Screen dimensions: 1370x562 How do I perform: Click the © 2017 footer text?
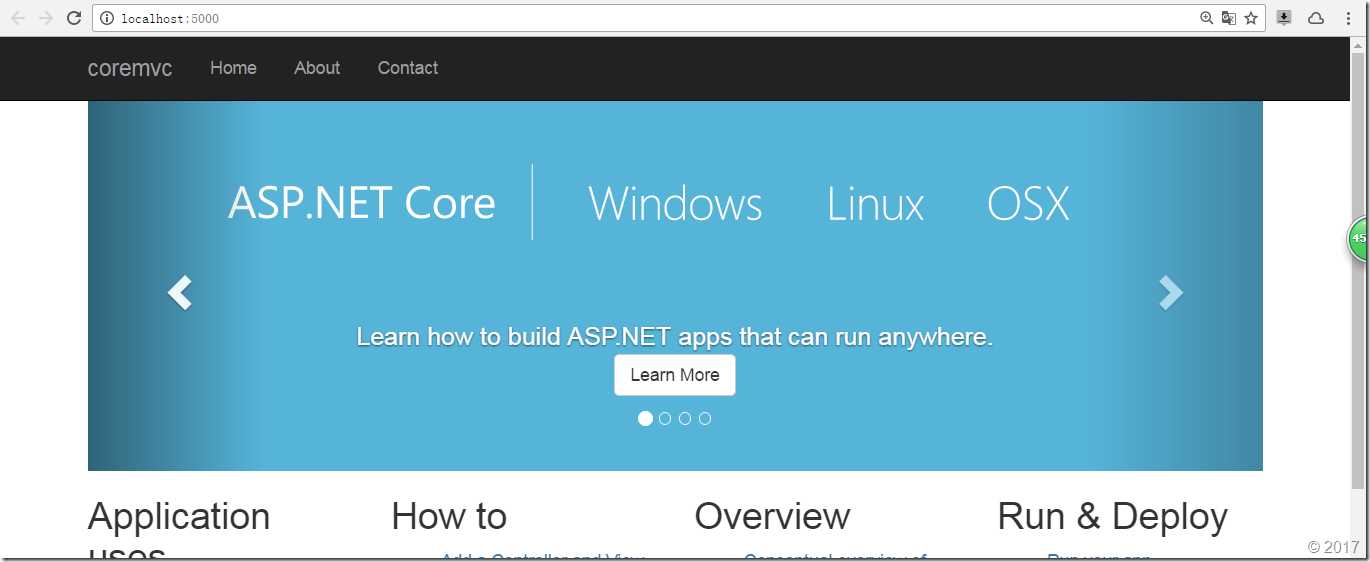pyautogui.click(x=1333, y=547)
